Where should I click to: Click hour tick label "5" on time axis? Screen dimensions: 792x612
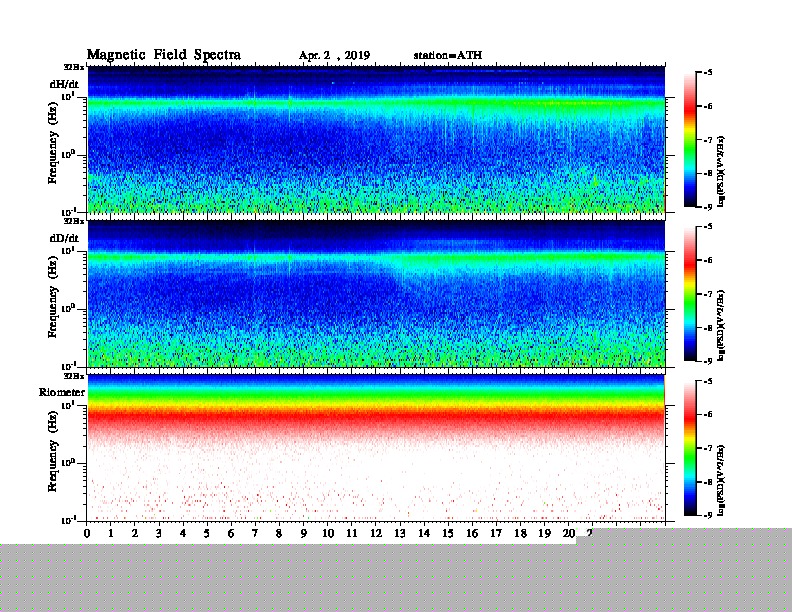tap(207, 533)
